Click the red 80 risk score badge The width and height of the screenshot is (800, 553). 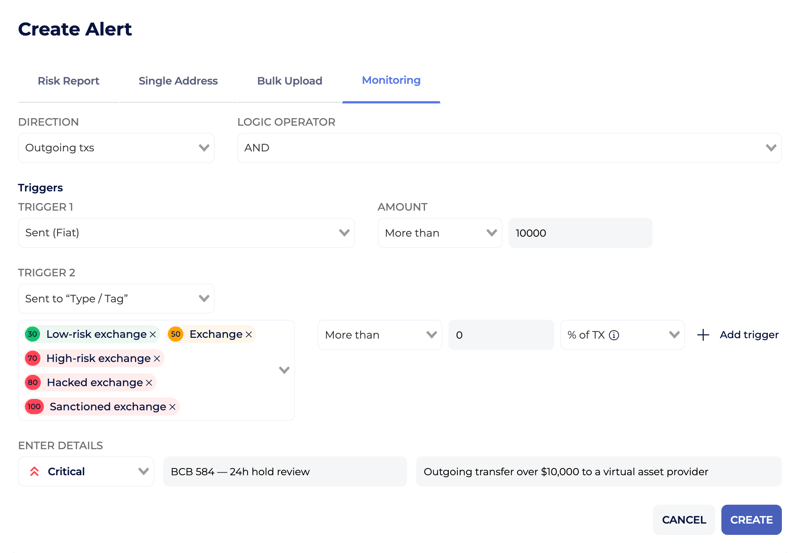click(33, 382)
